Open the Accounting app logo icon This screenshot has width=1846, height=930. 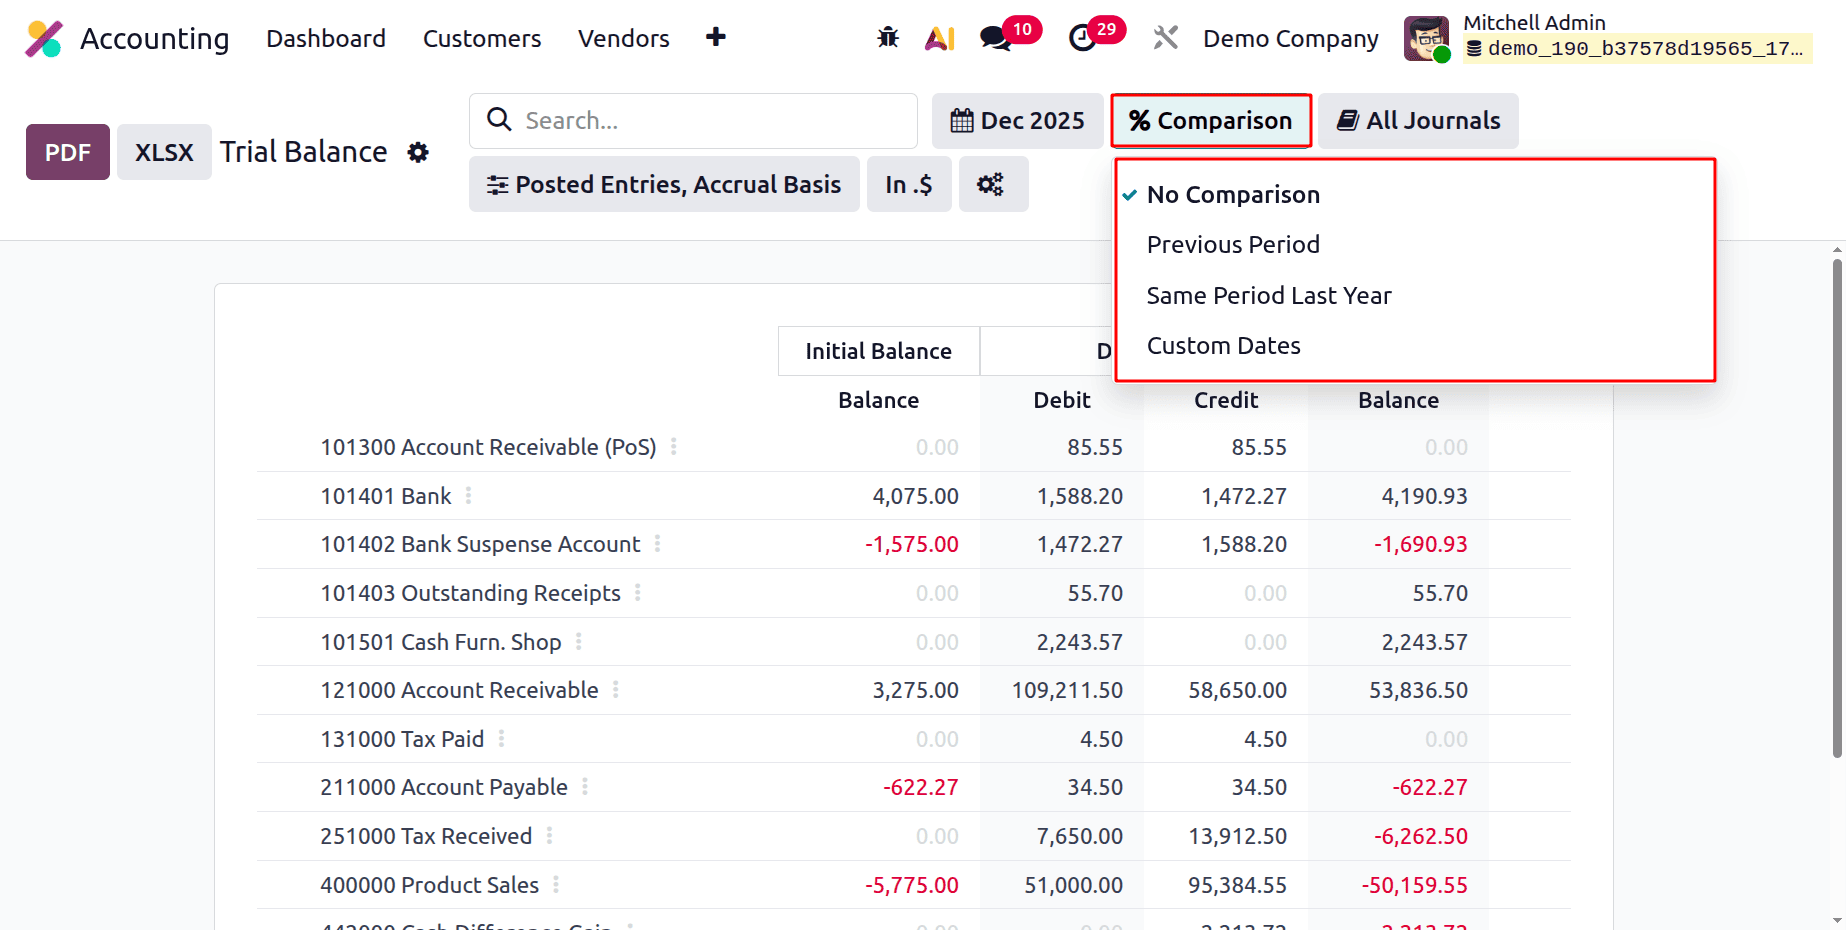44,39
